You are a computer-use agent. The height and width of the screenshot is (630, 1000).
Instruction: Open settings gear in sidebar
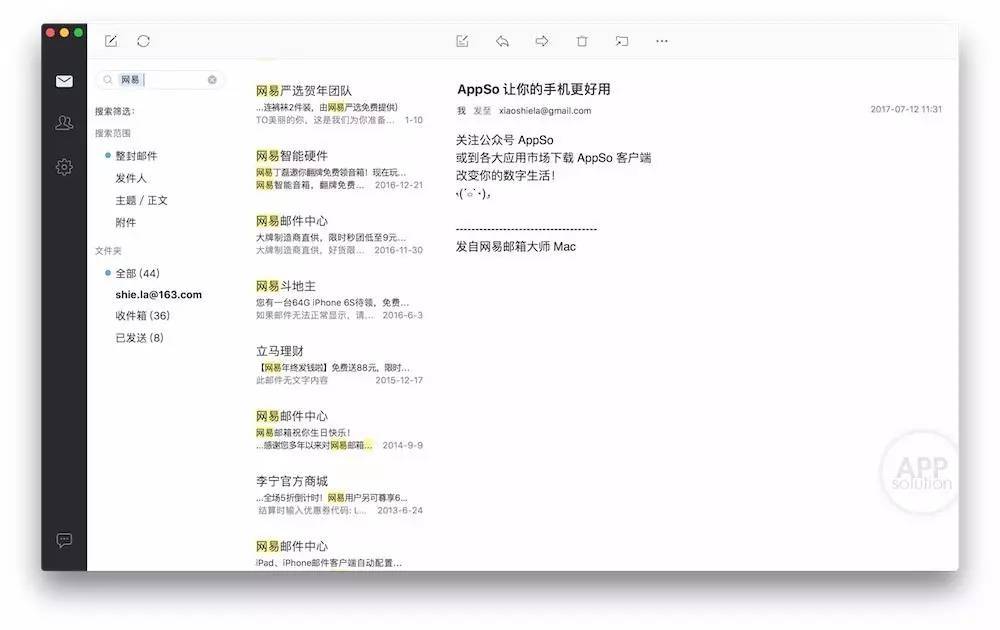[64, 167]
